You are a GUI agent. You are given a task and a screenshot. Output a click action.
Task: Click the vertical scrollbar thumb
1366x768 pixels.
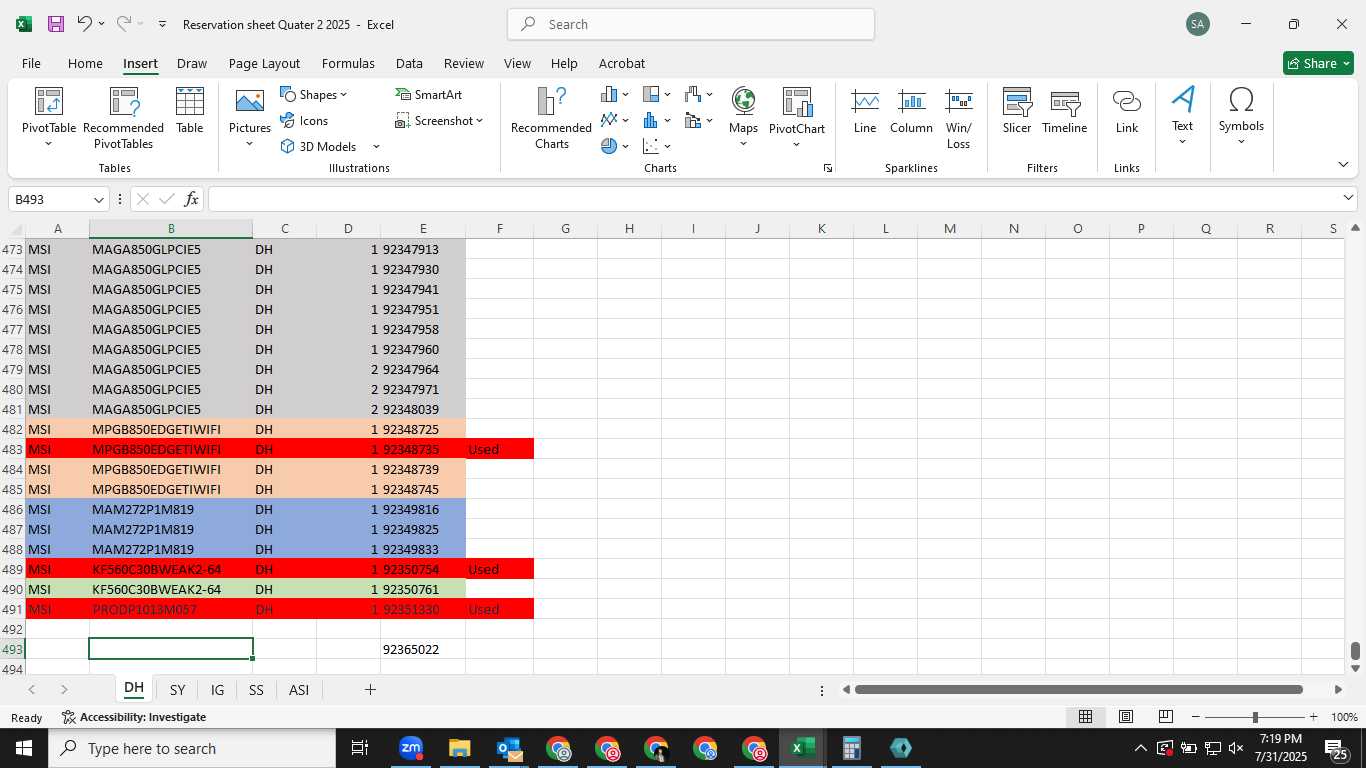coord(1355,652)
